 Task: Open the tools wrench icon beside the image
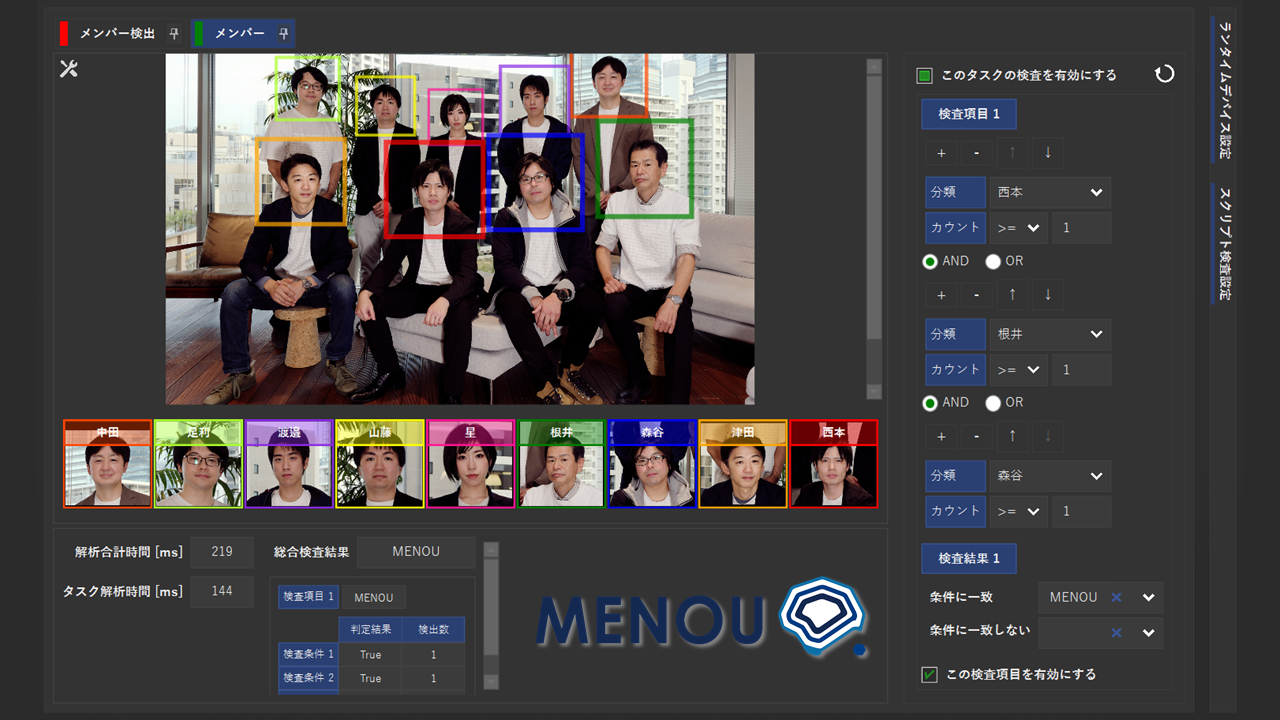tap(69, 68)
